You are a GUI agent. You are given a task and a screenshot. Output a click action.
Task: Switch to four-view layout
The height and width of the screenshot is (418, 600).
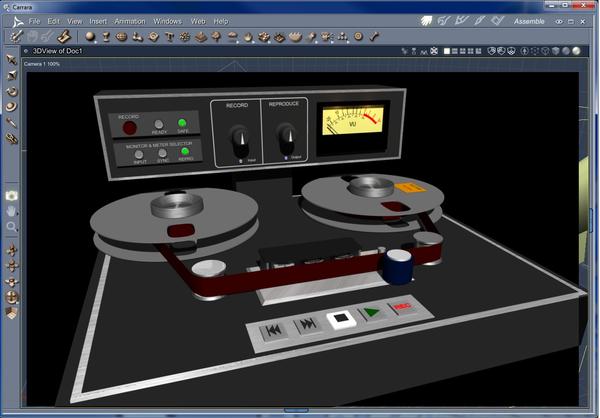pos(470,51)
